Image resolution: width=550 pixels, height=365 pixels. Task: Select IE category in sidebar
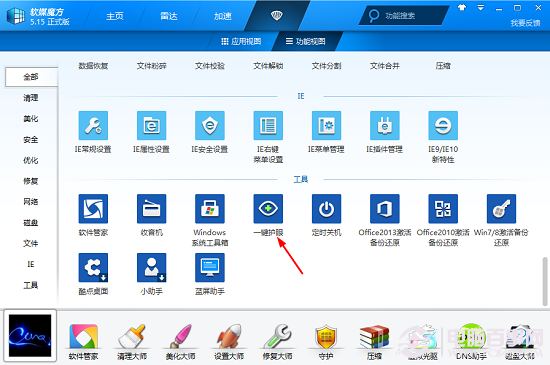tap(31, 264)
